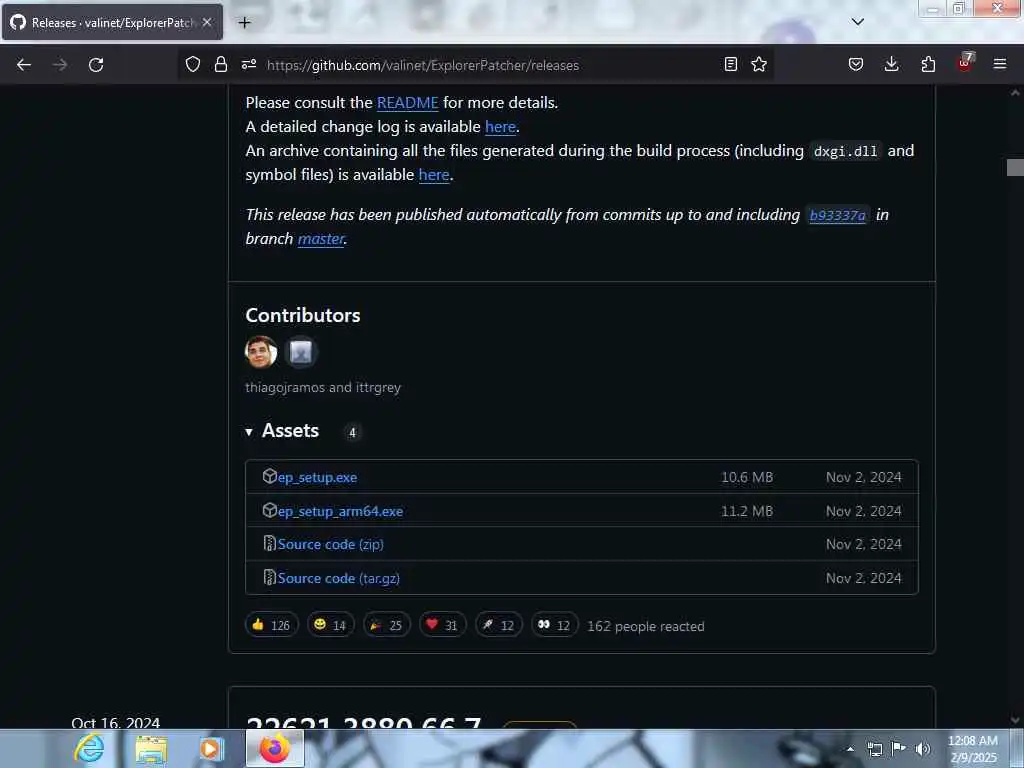Open the README link
The height and width of the screenshot is (768, 1024).
click(408, 103)
